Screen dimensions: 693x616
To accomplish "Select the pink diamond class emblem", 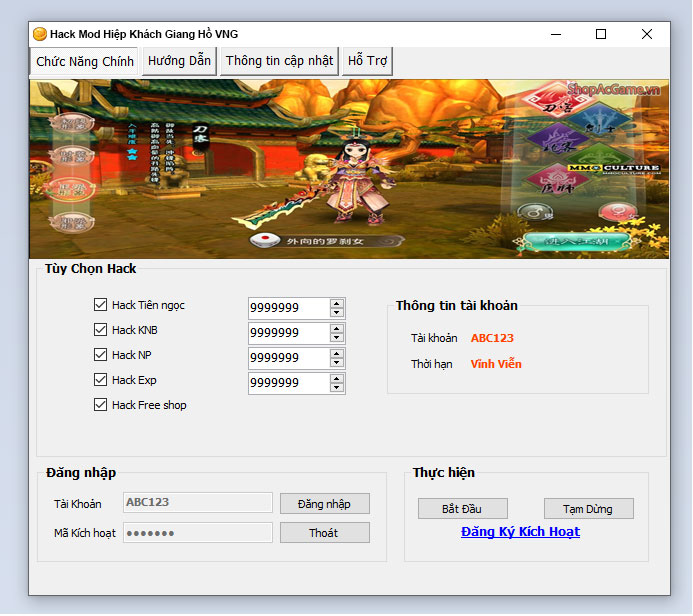I will coord(558,180).
